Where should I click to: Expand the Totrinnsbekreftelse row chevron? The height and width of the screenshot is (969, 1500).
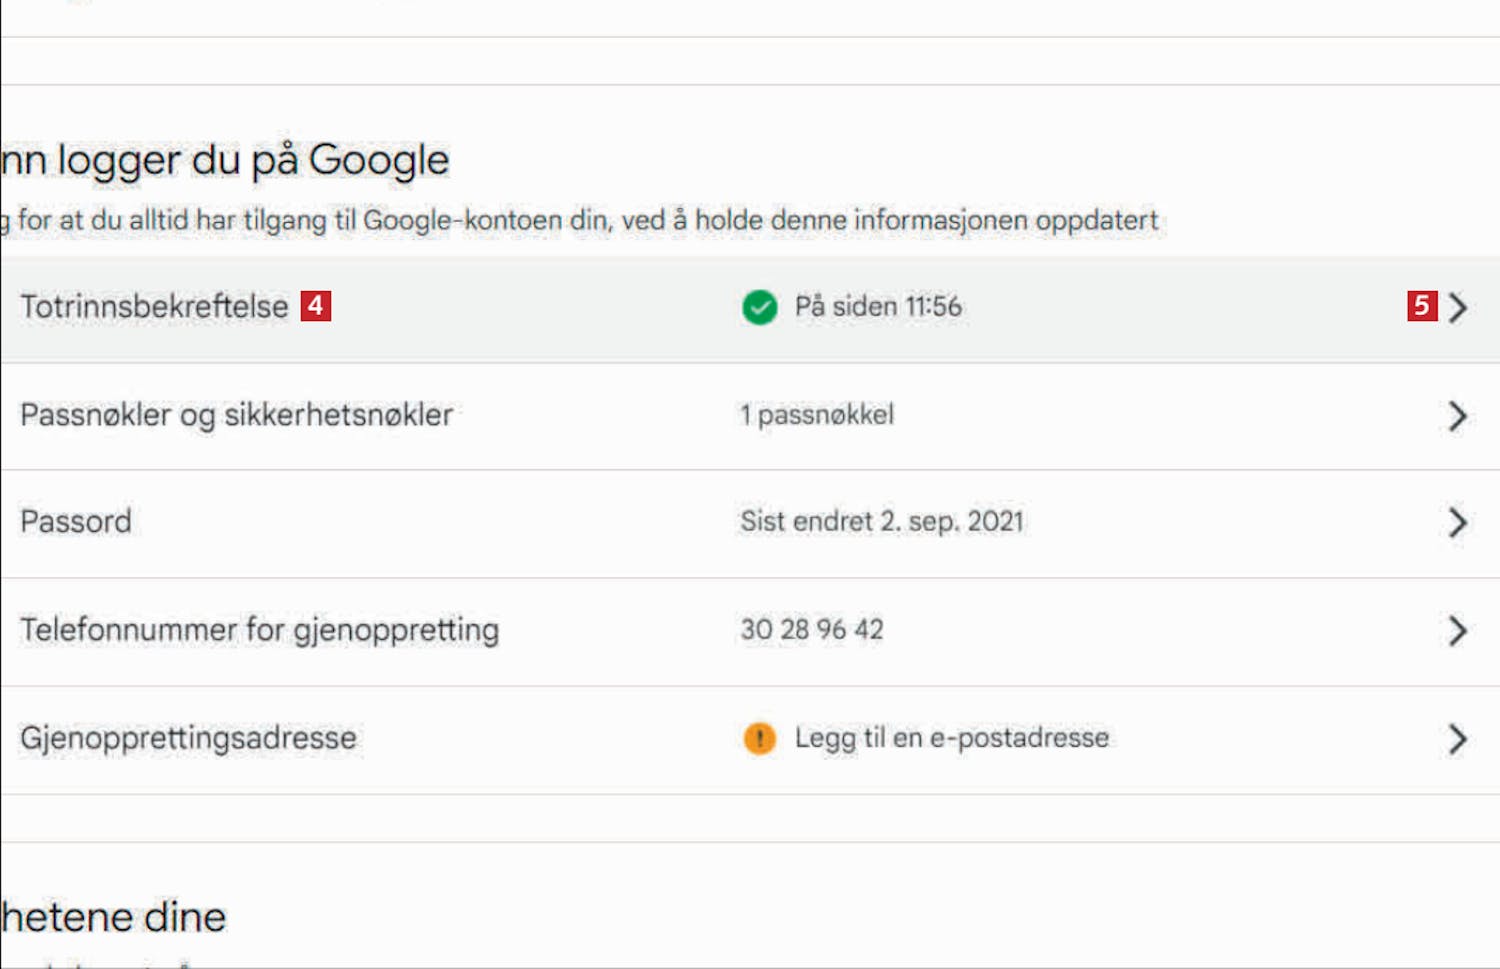point(1458,307)
